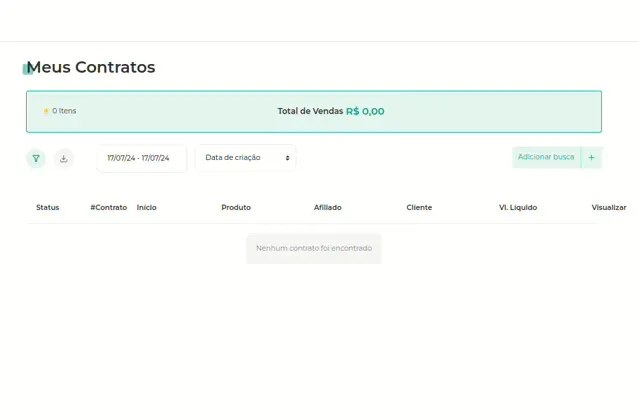Sort by the Status column header

coord(48,208)
